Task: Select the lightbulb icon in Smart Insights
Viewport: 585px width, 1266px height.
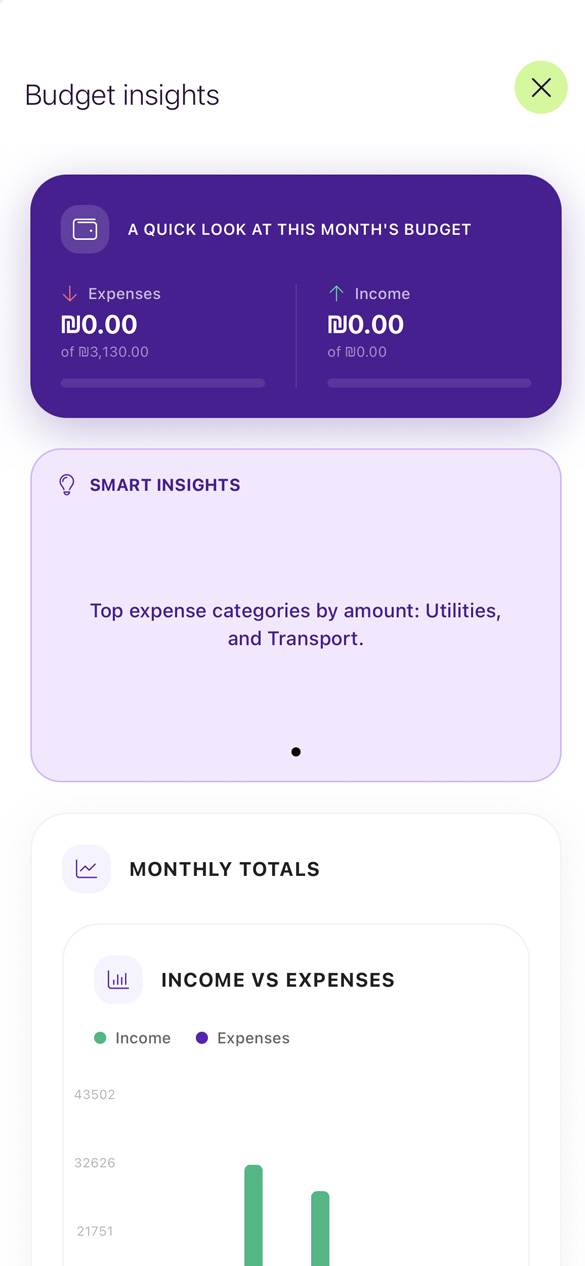Action: pos(66,485)
